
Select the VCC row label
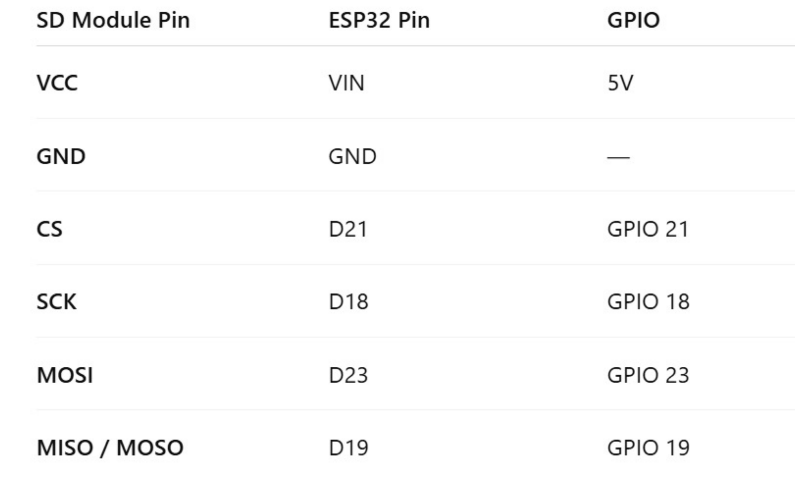click(57, 83)
